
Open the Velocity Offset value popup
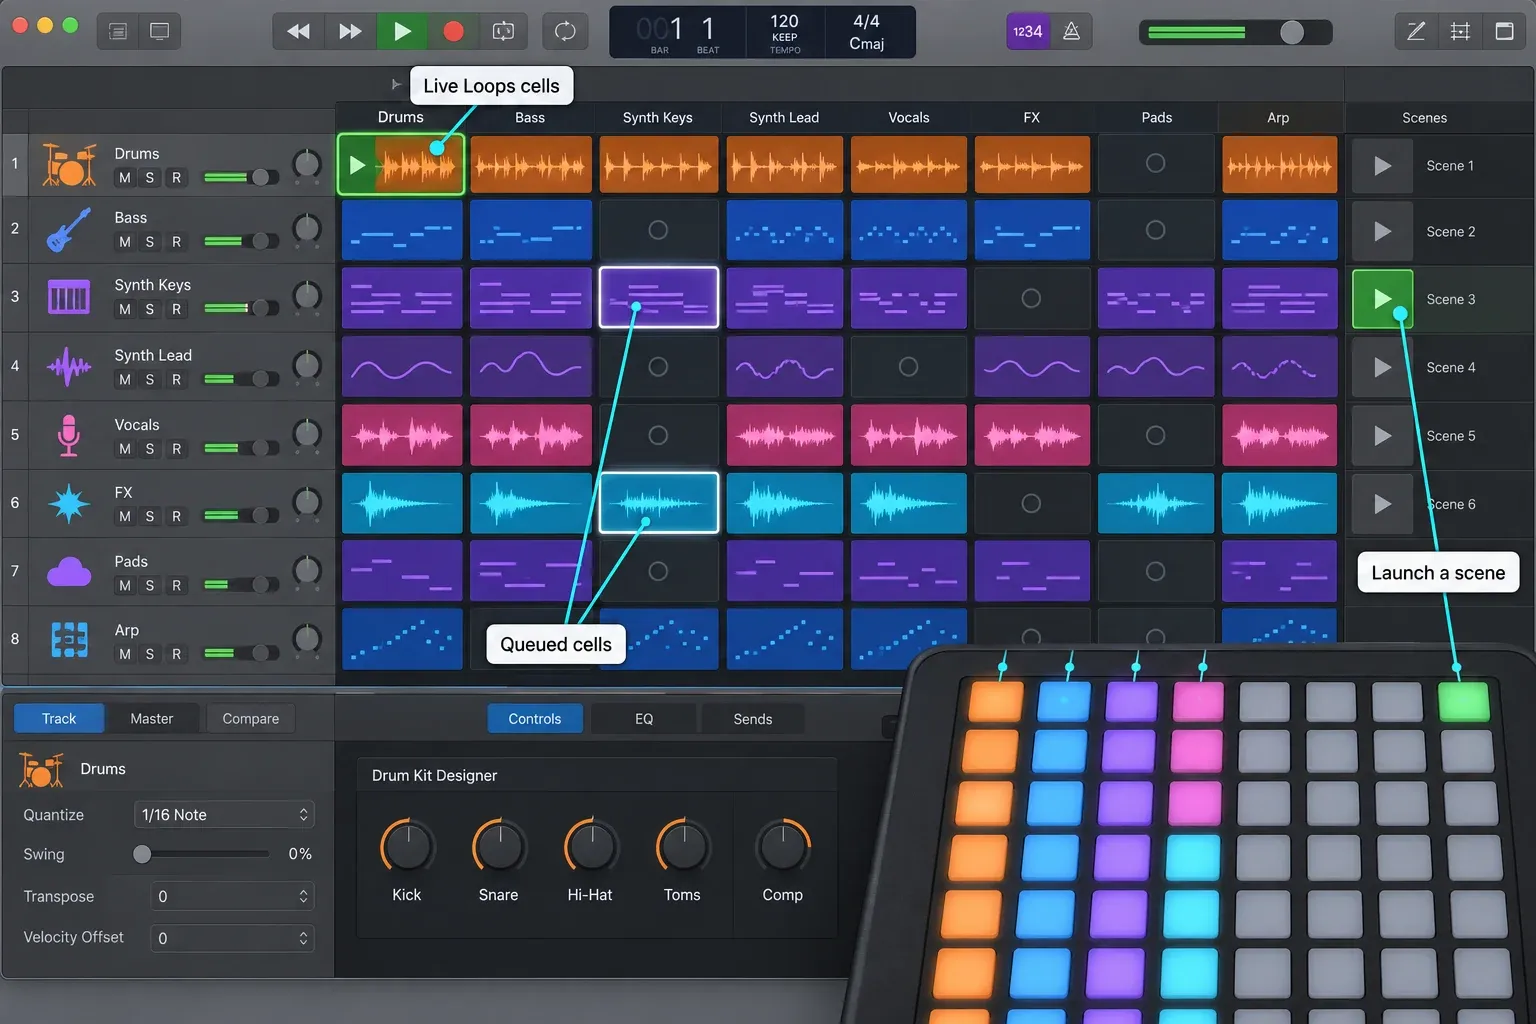pos(232,938)
